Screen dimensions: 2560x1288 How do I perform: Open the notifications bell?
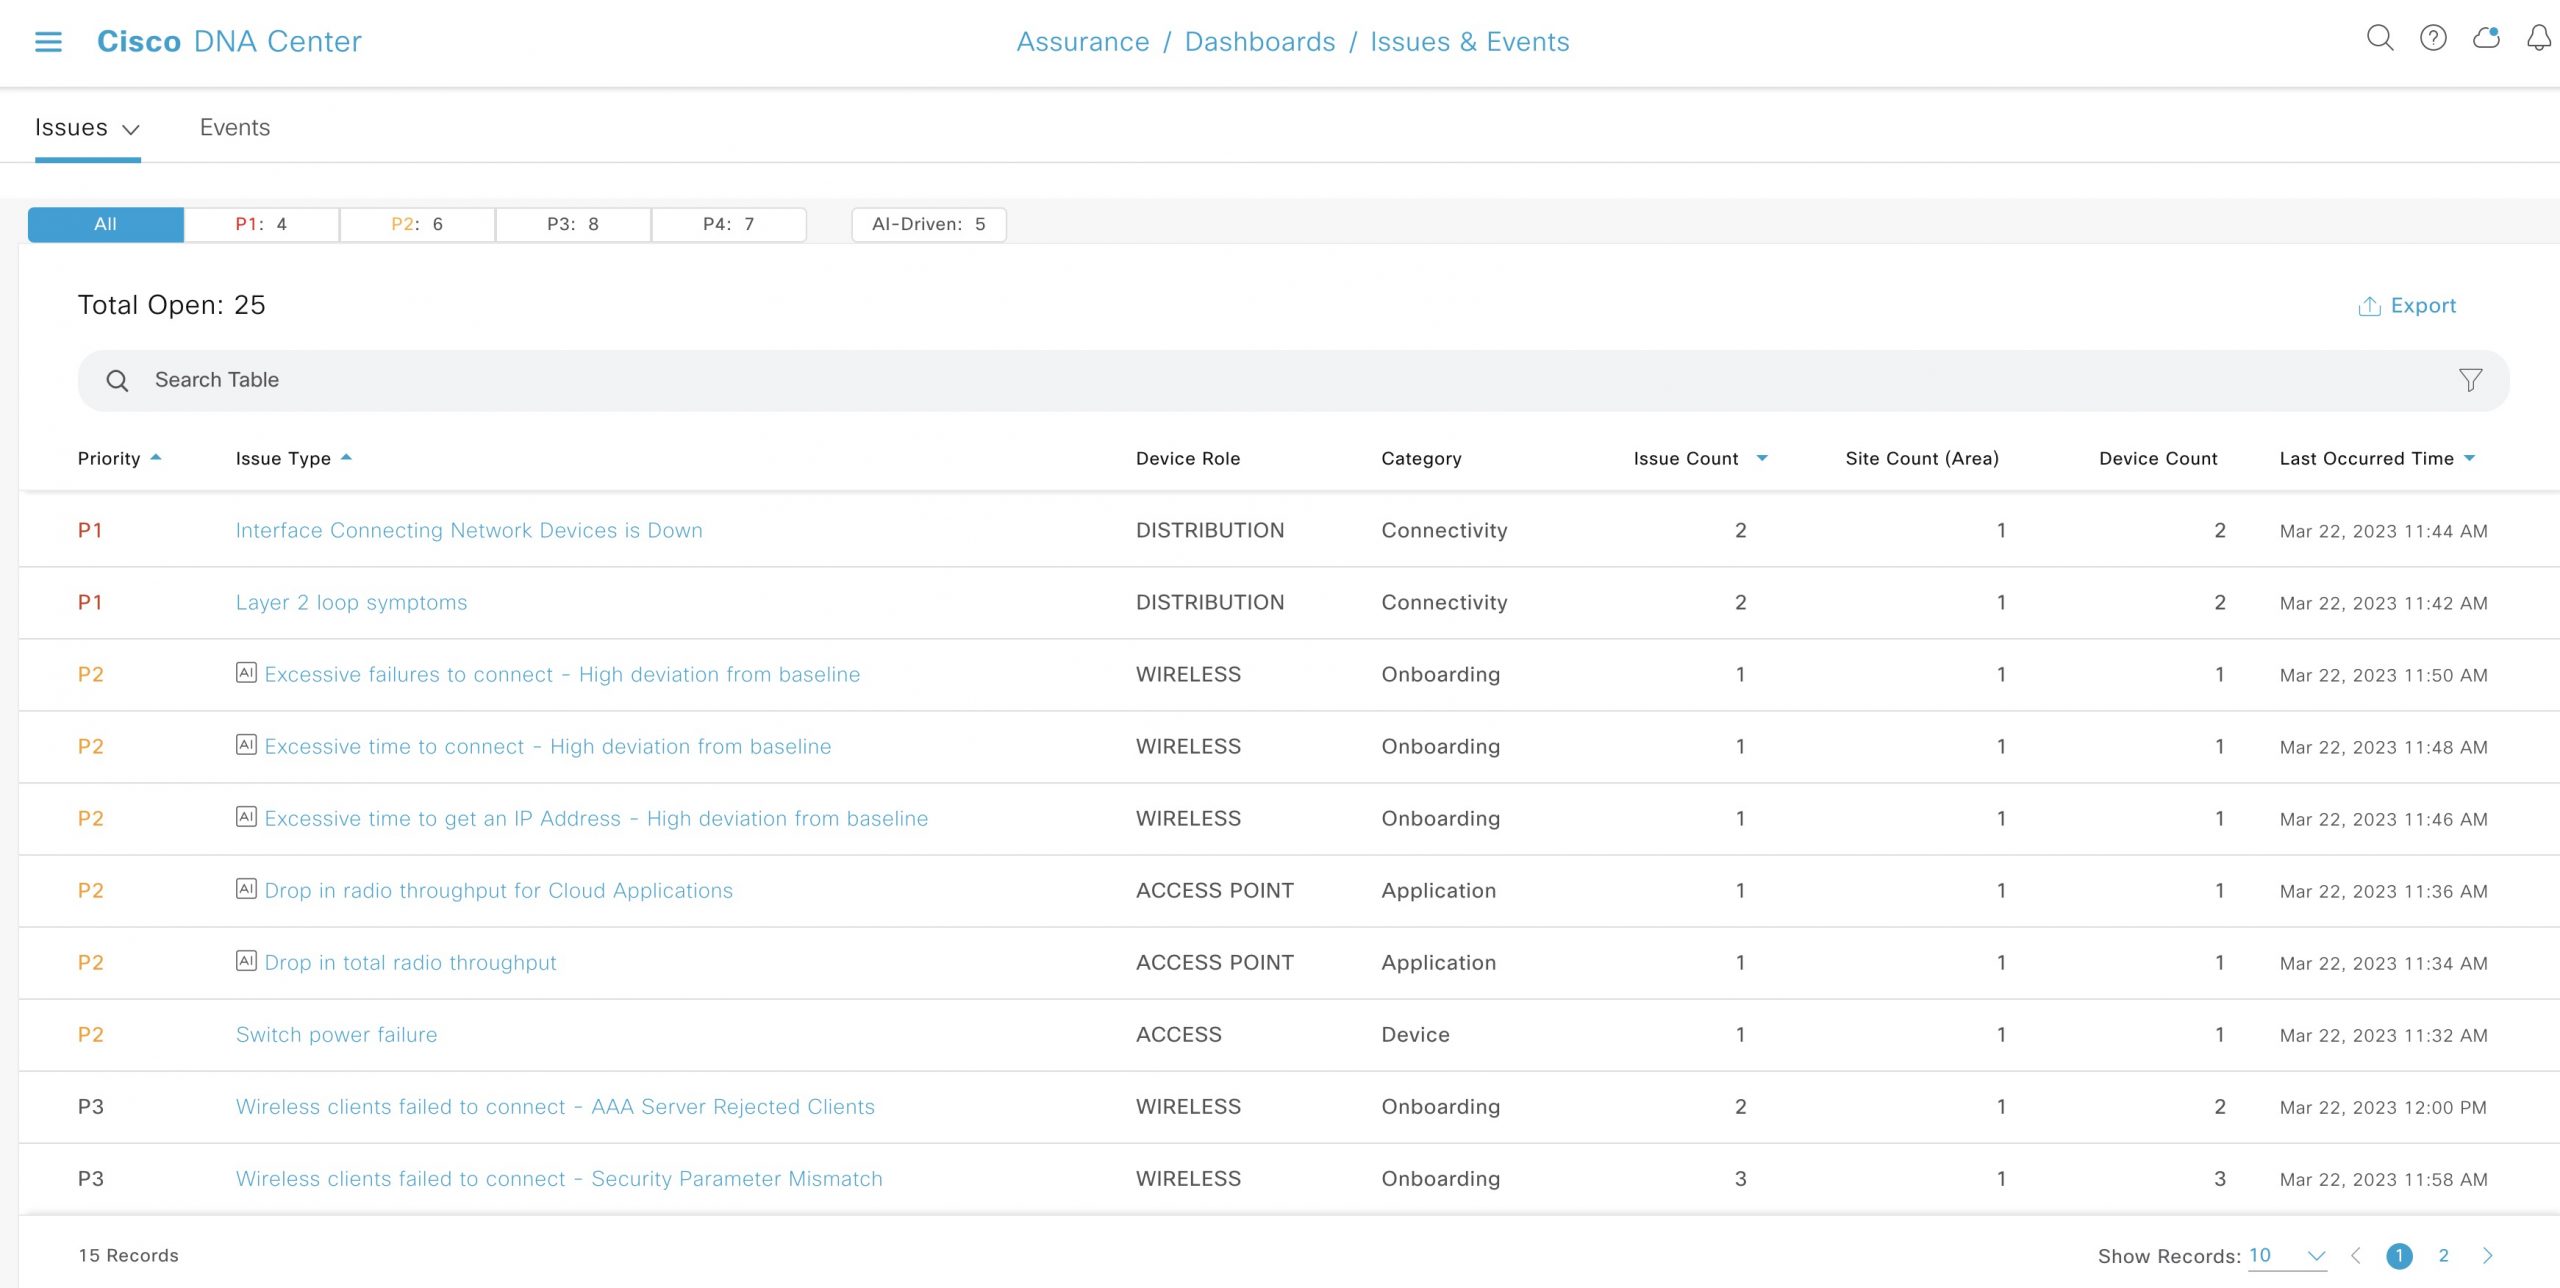coord(2537,41)
